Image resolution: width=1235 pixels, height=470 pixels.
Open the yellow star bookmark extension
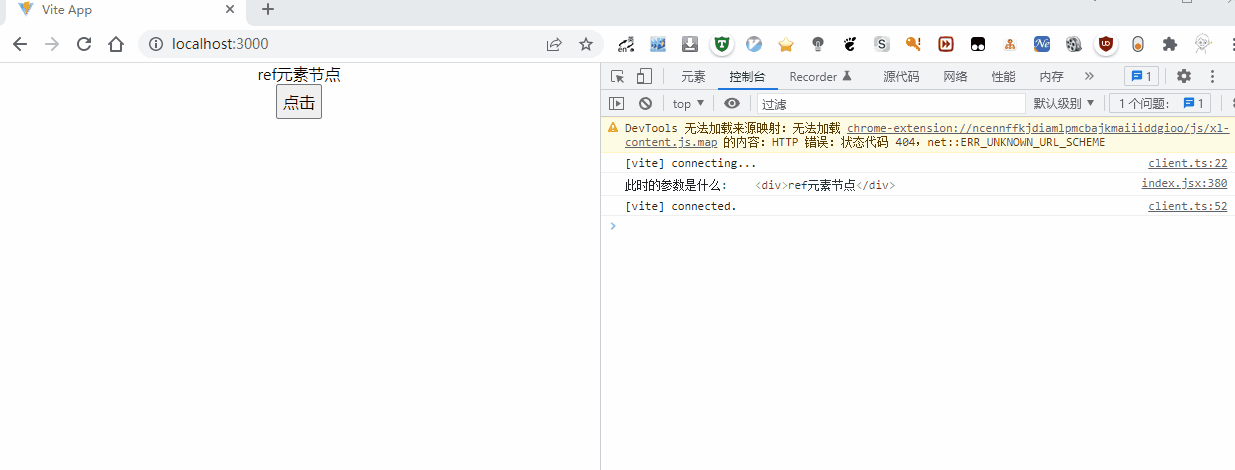coord(786,44)
